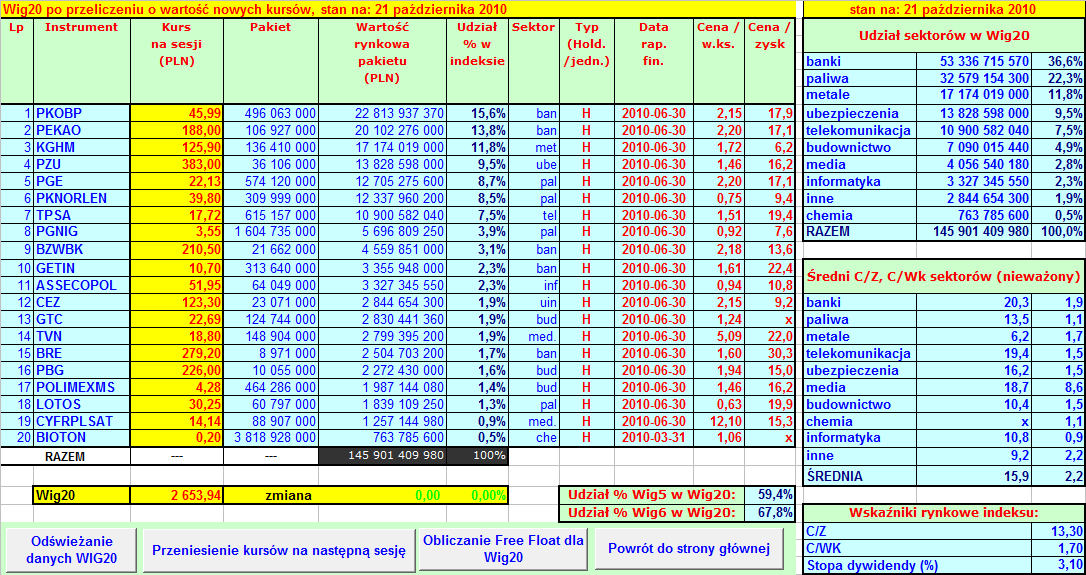
Task: Click Wskaźniki rynkowe indeksu heading
Action: pos(944,513)
